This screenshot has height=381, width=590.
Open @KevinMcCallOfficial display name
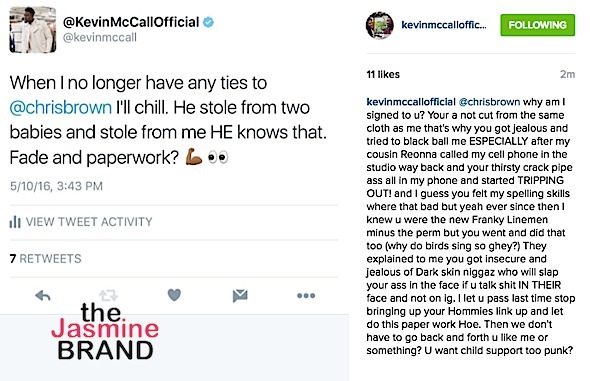[x=131, y=22]
